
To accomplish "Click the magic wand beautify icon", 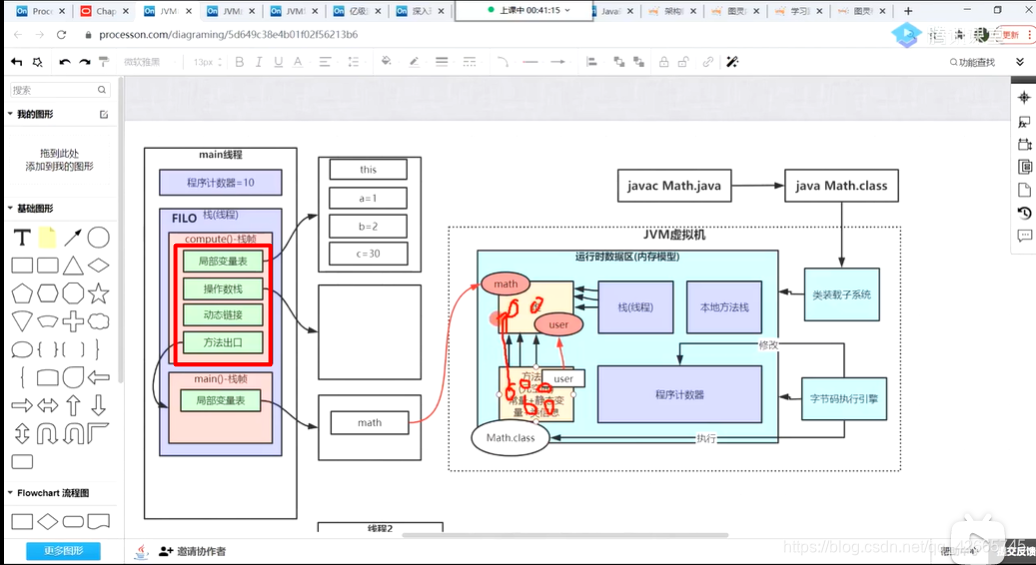I will [732, 61].
